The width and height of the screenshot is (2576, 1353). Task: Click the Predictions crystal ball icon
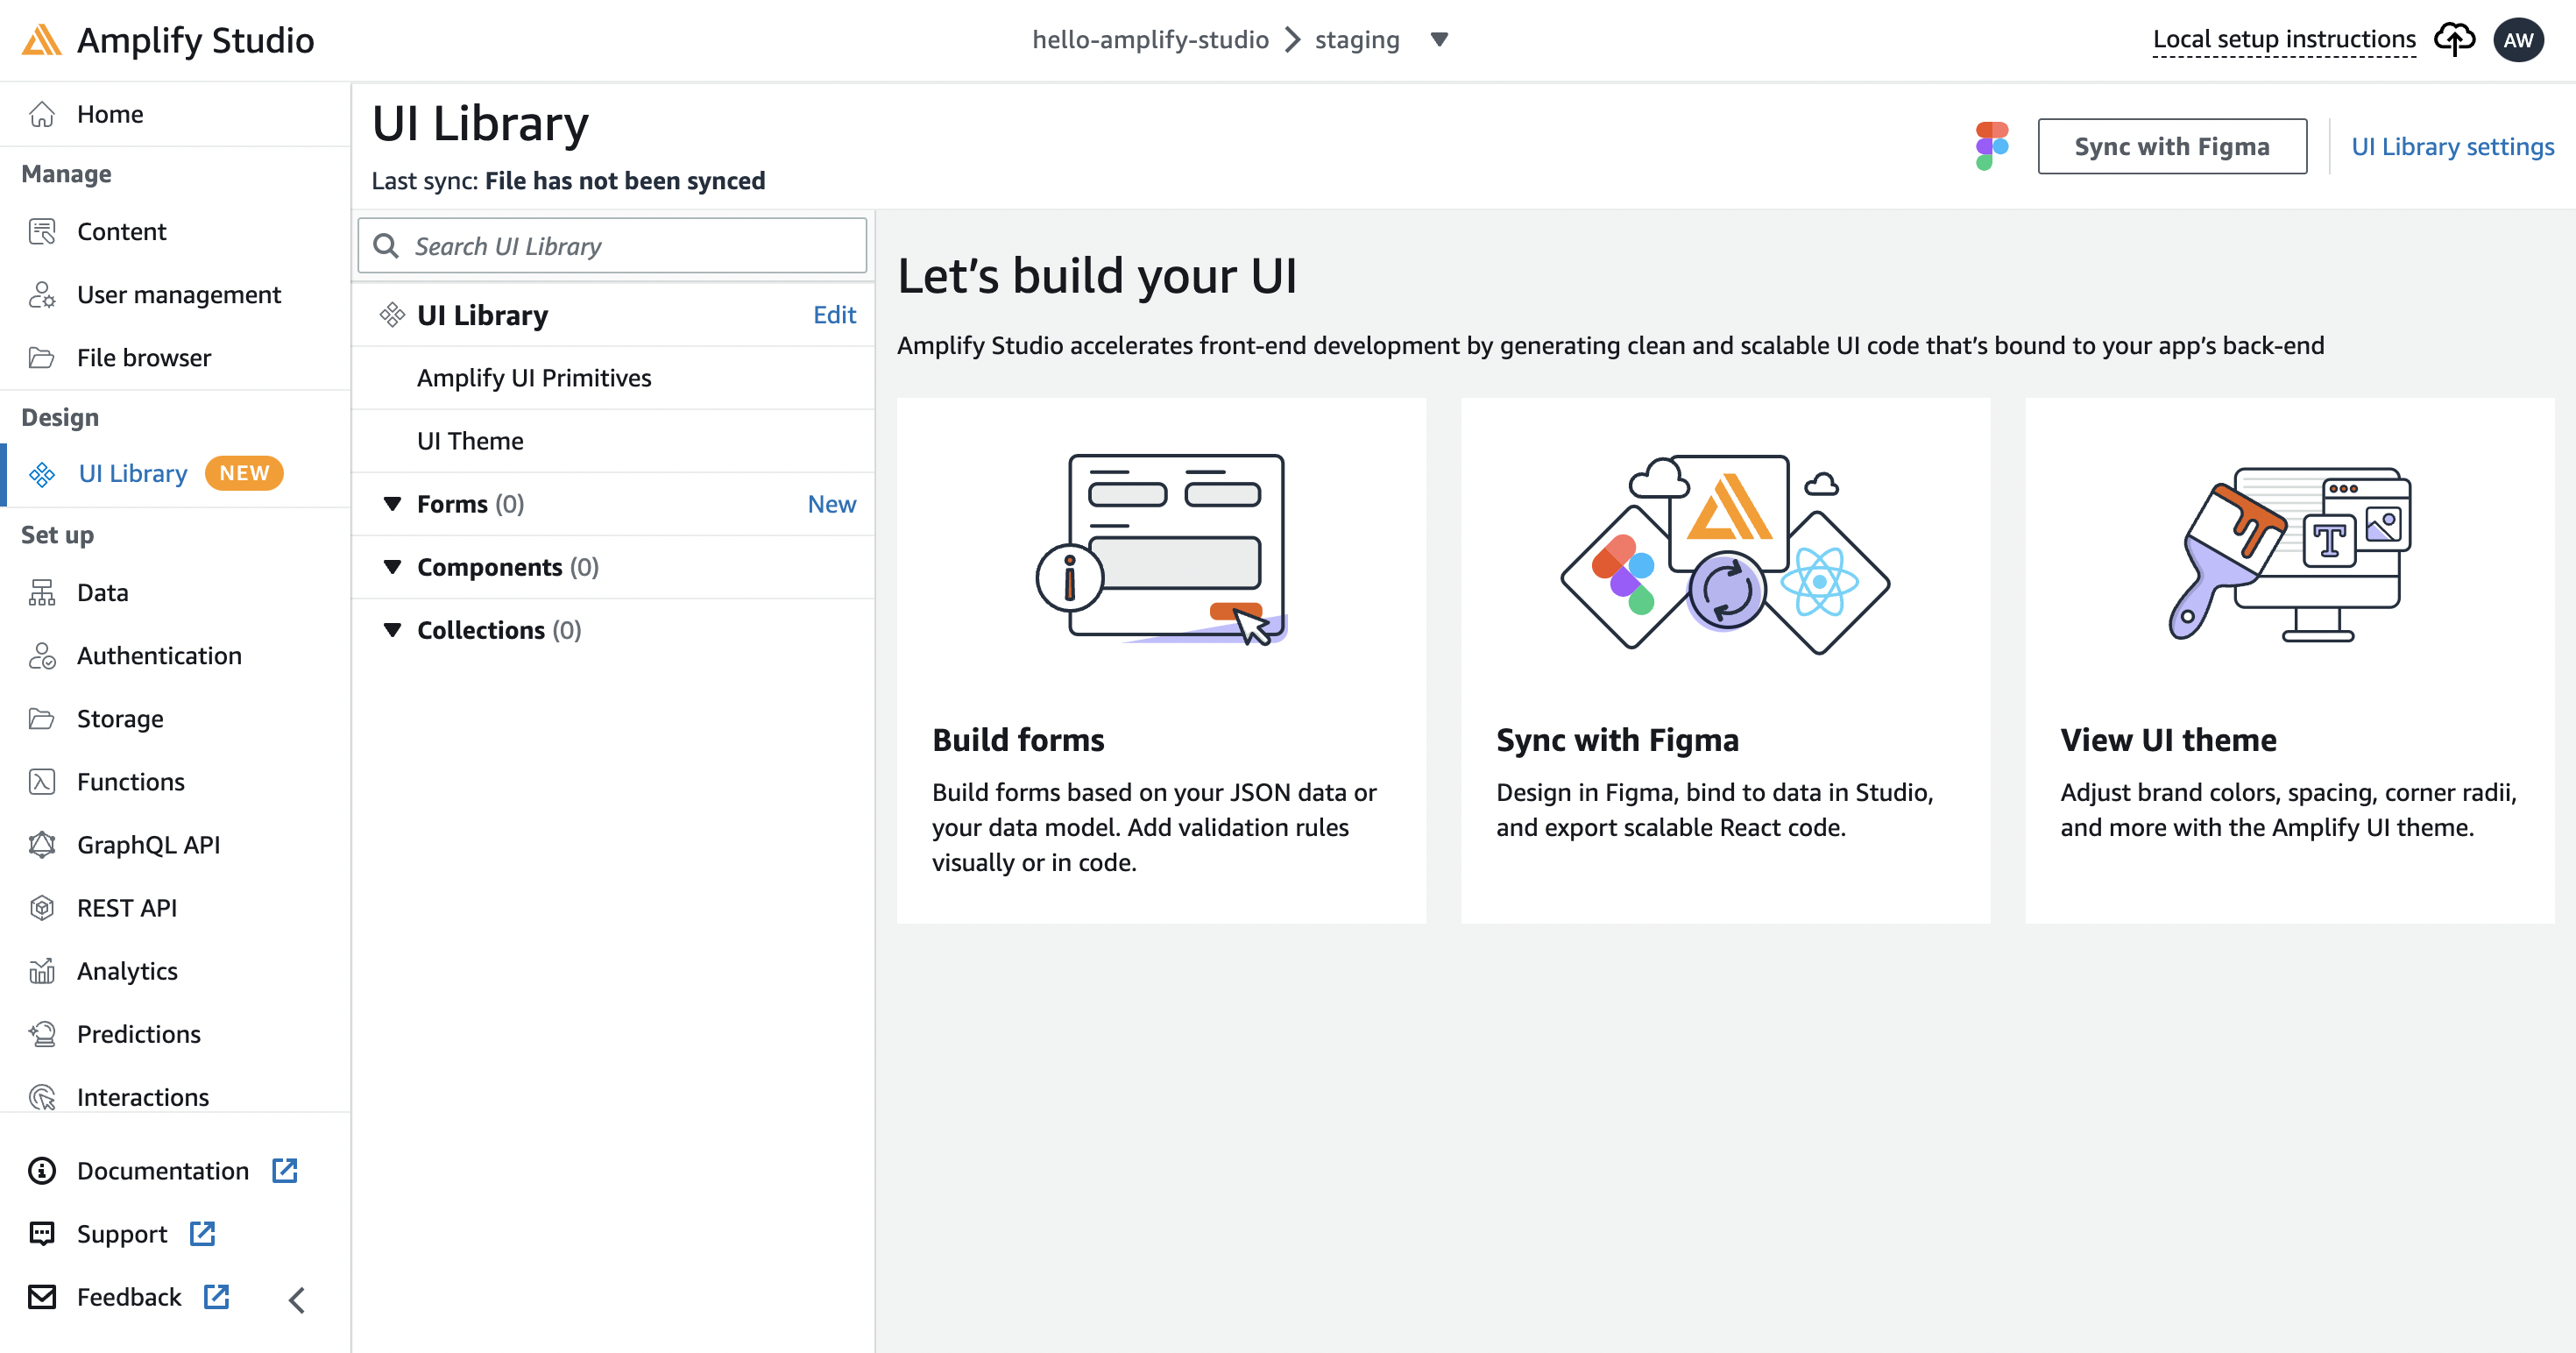[42, 1033]
